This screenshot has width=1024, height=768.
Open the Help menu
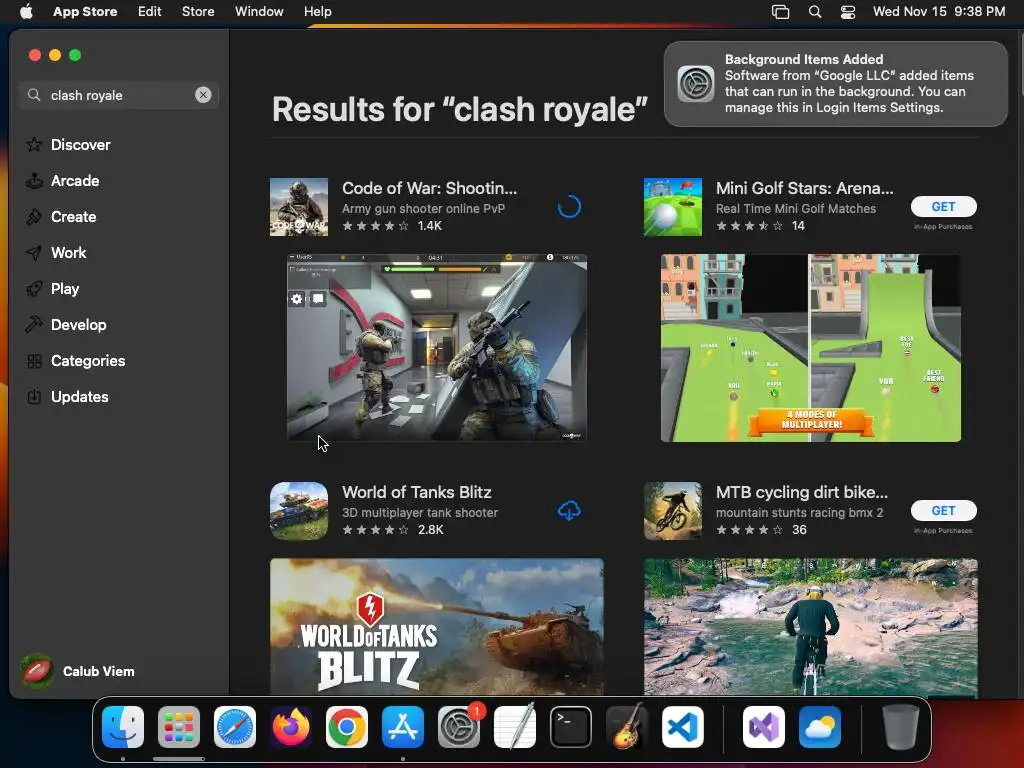click(317, 11)
